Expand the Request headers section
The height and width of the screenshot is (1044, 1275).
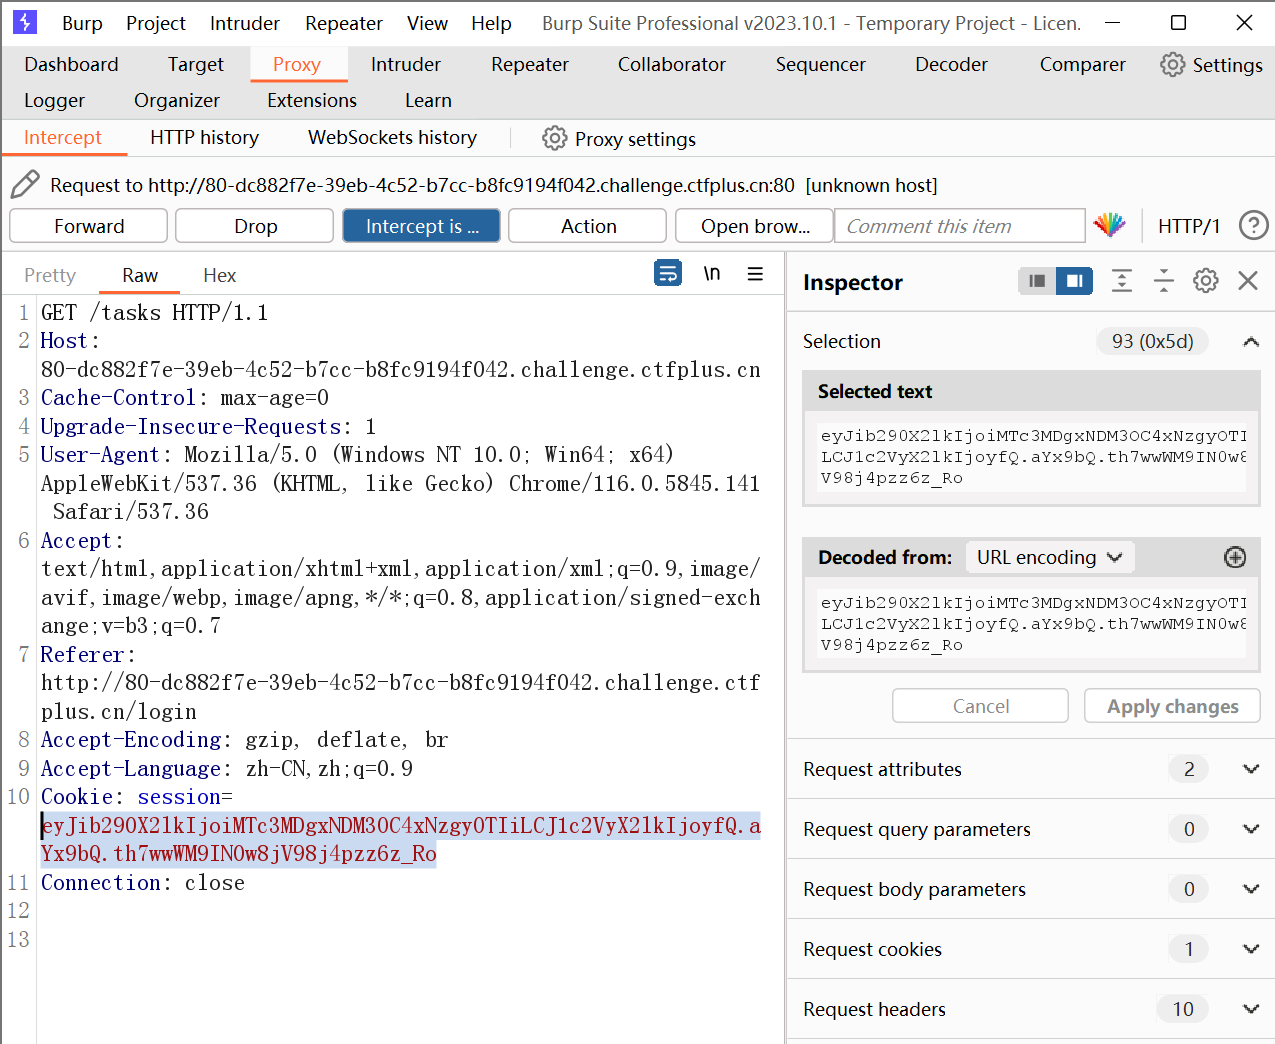[1251, 1009]
